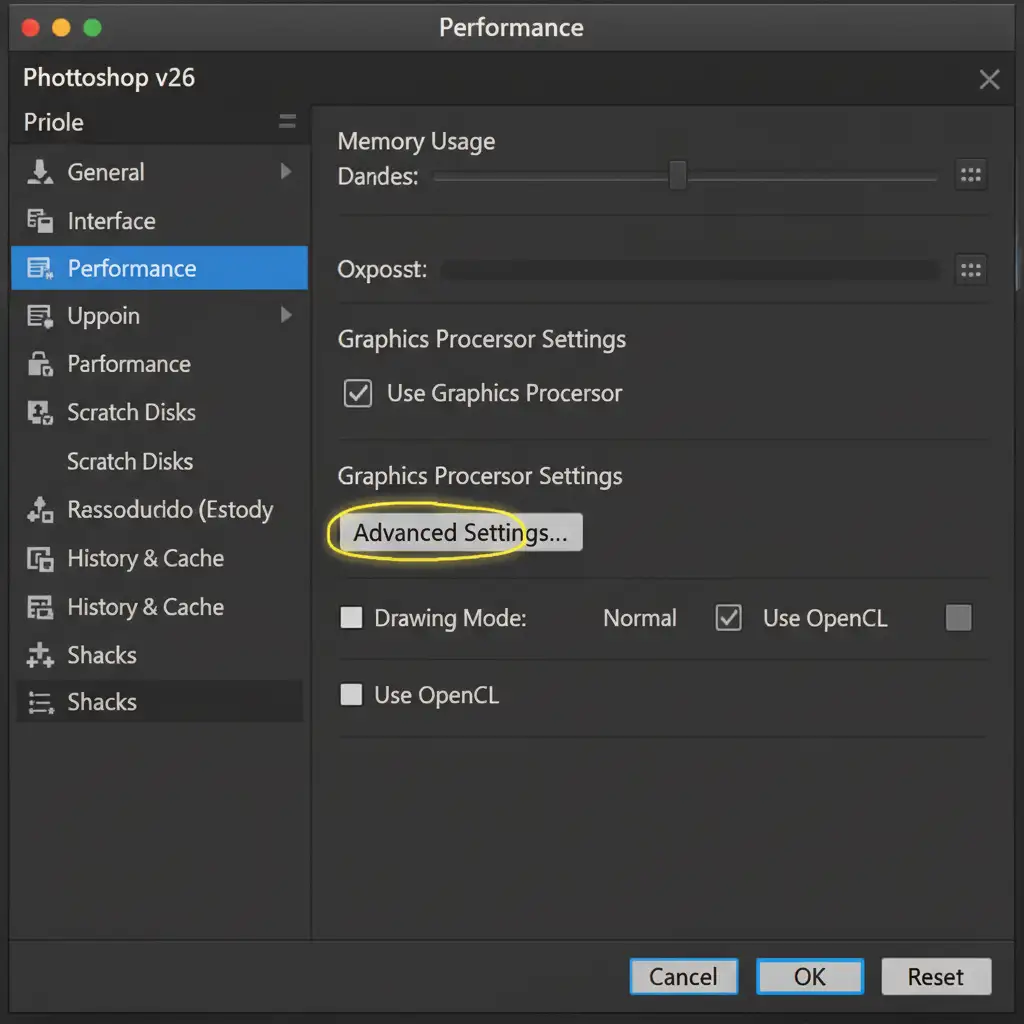
Task: Click the grid icon beside Memory Usage slider
Action: (x=970, y=175)
